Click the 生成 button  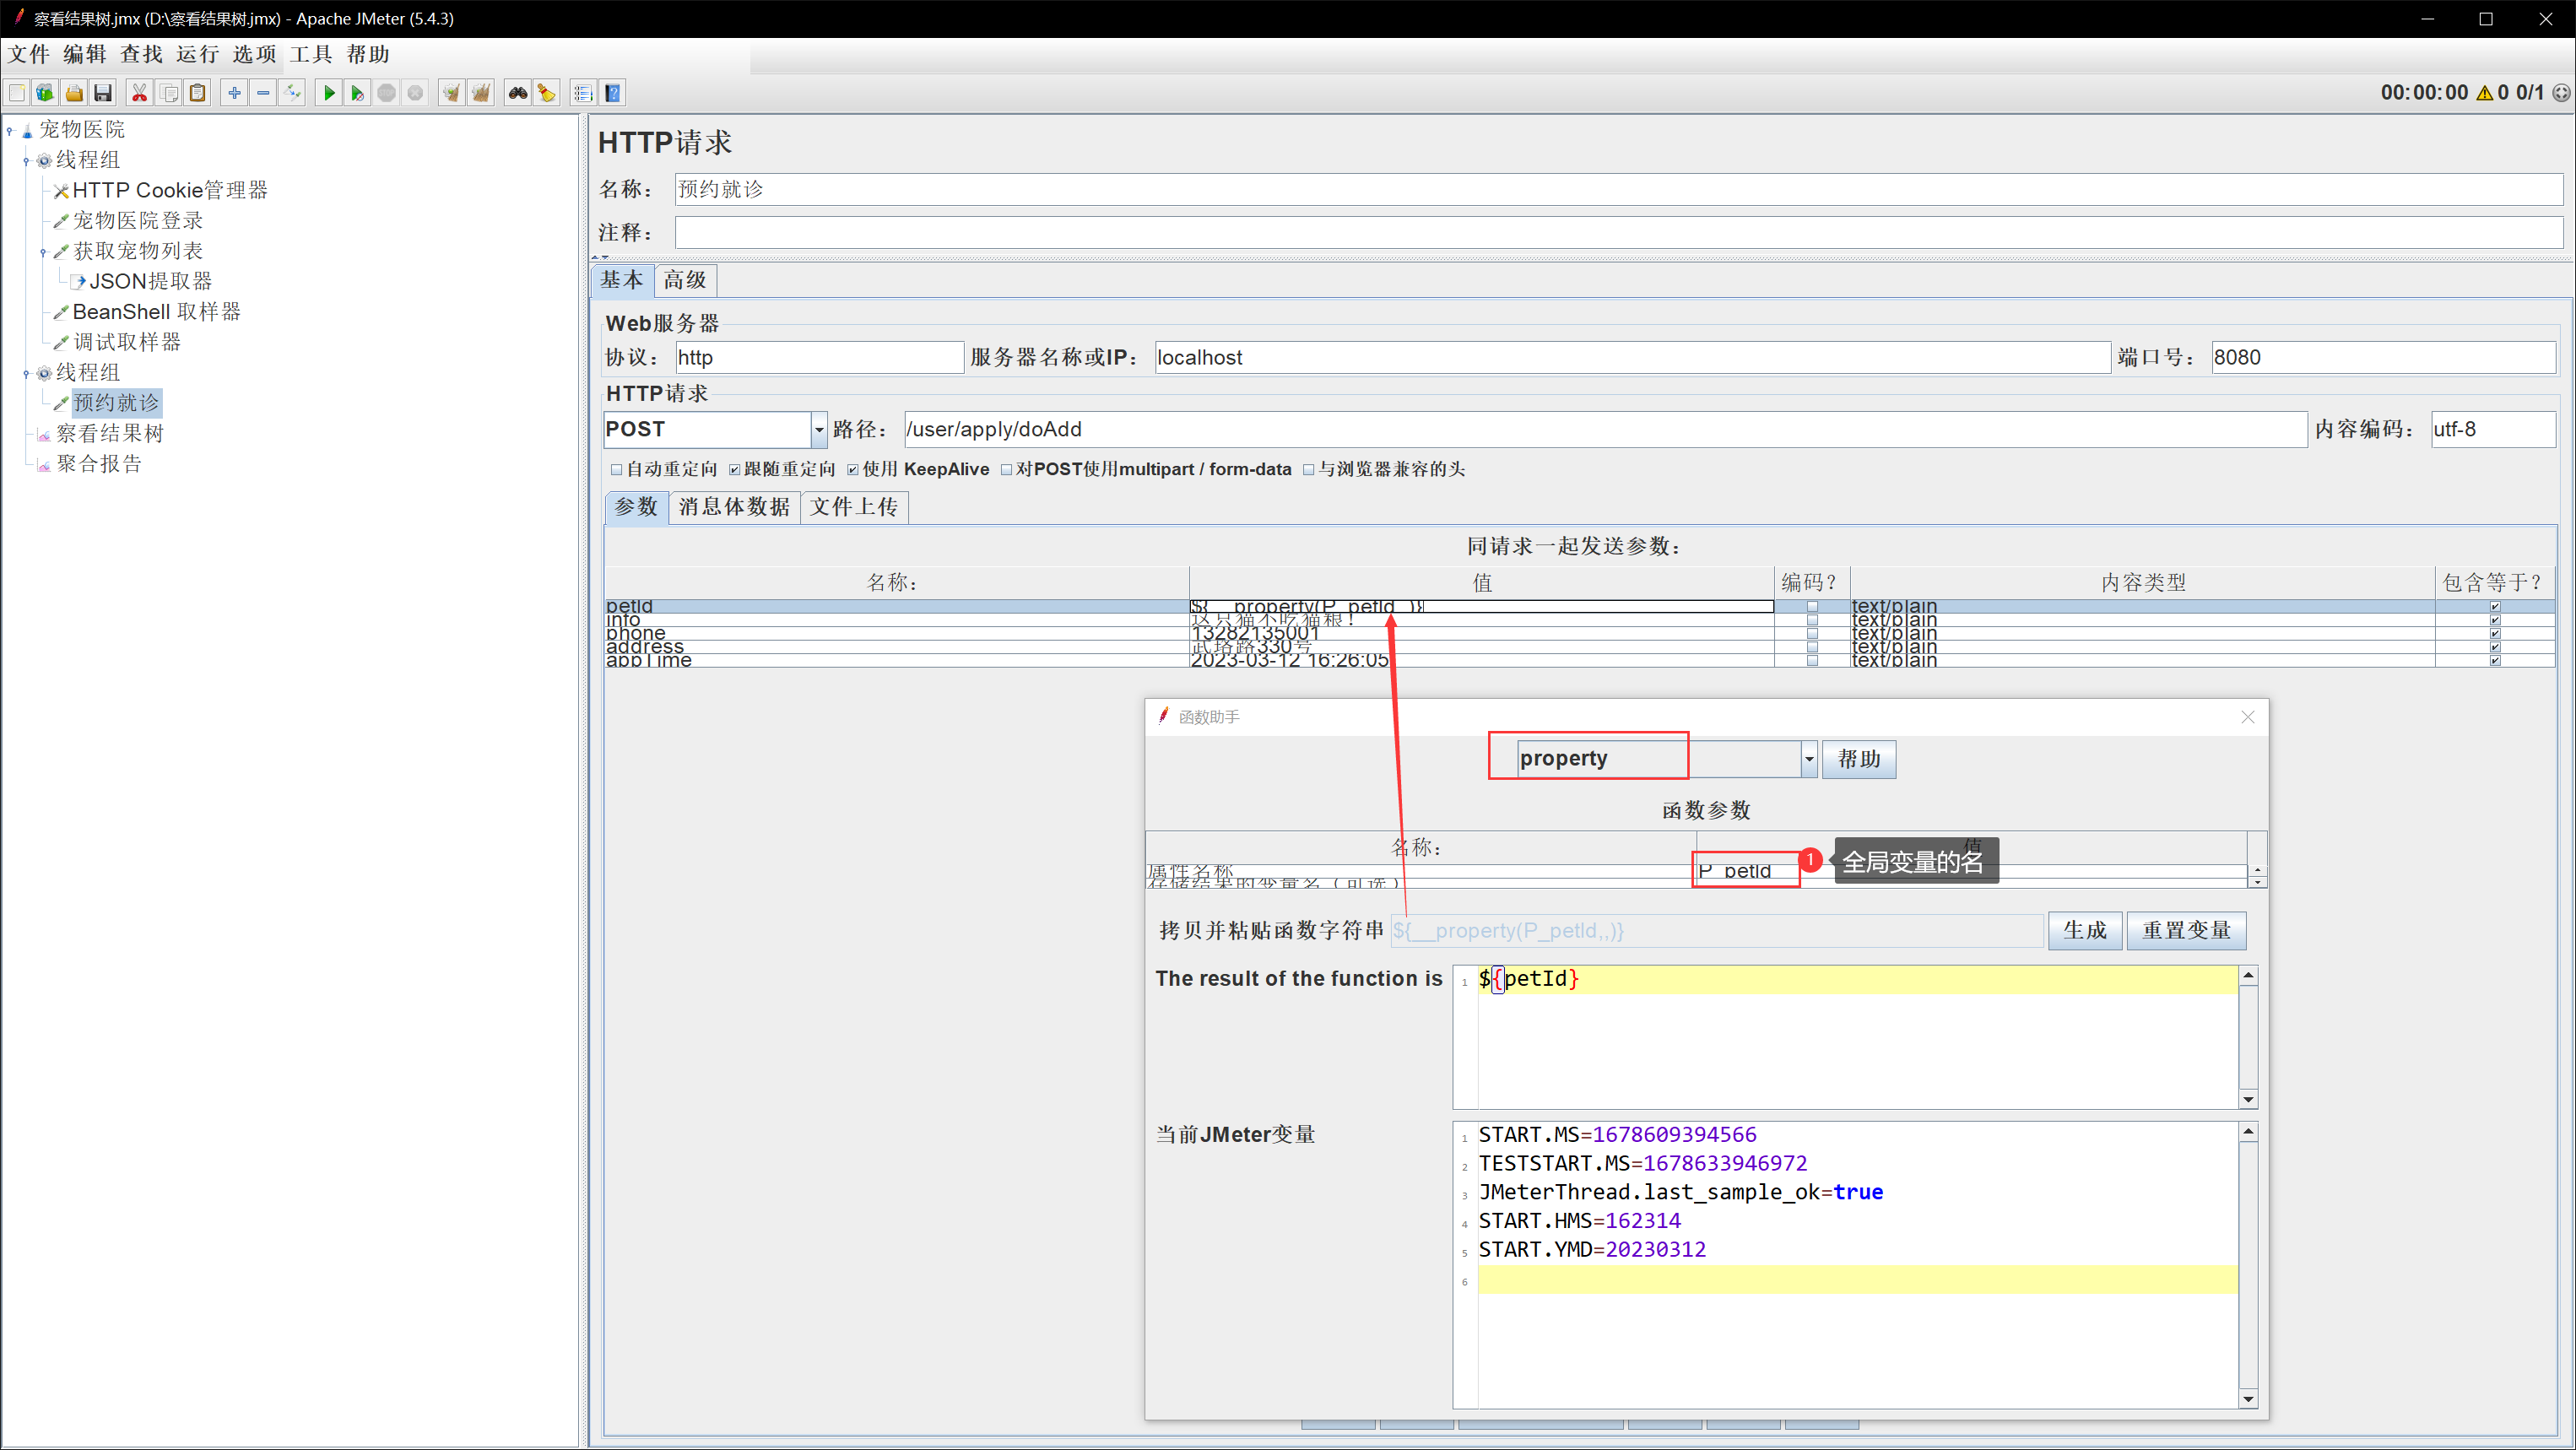(2083, 930)
